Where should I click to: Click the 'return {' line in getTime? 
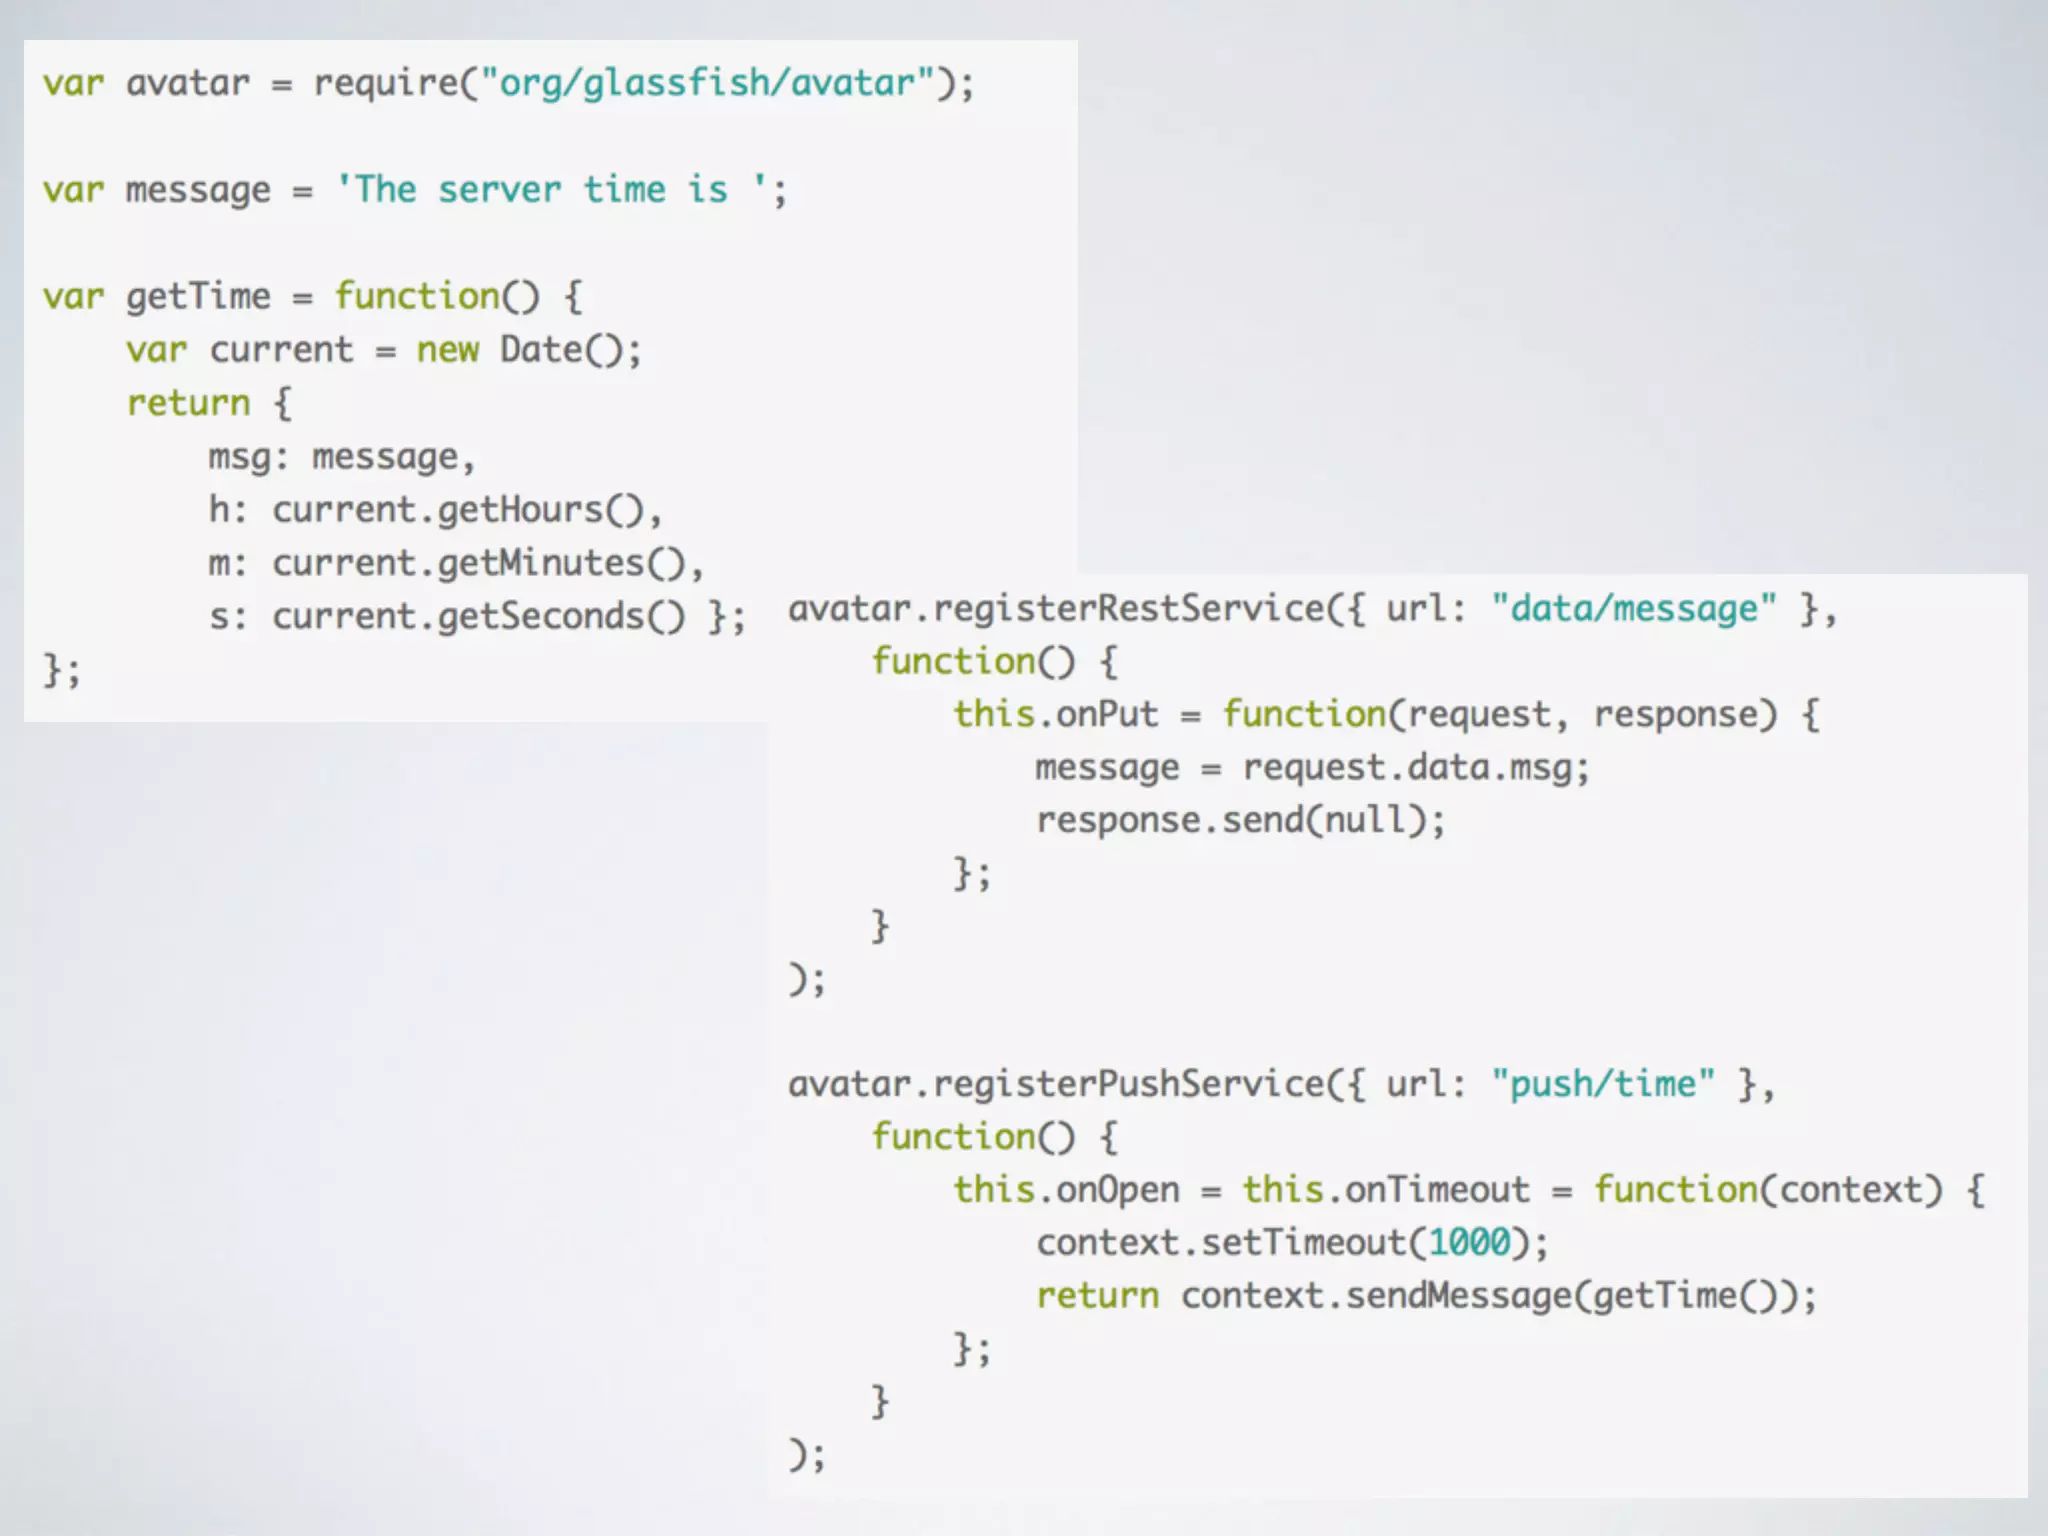tap(209, 403)
